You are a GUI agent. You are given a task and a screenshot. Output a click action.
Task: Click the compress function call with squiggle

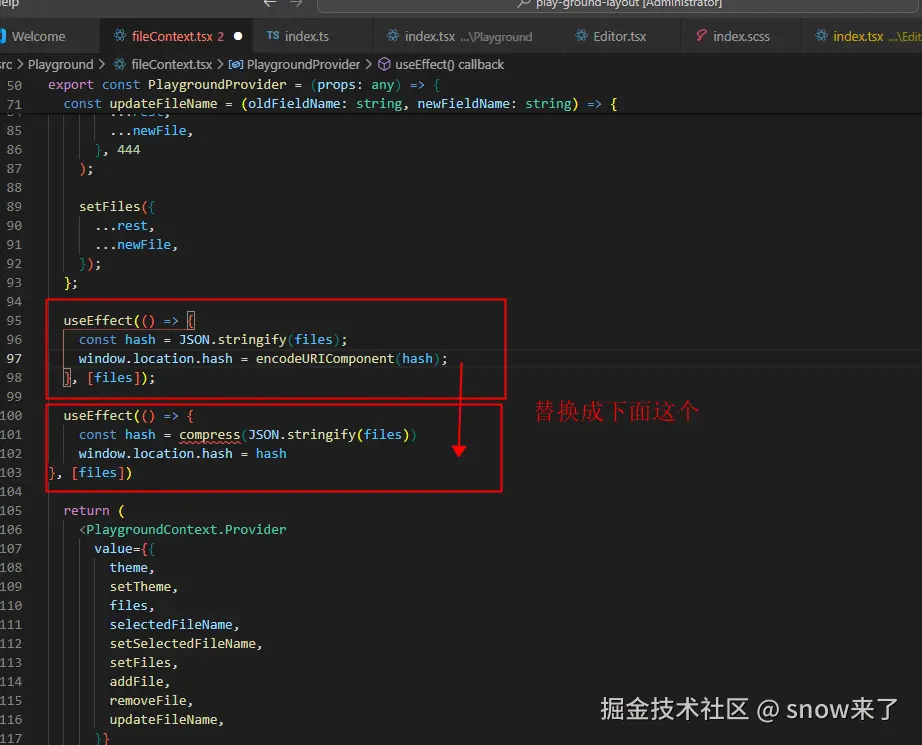point(209,435)
